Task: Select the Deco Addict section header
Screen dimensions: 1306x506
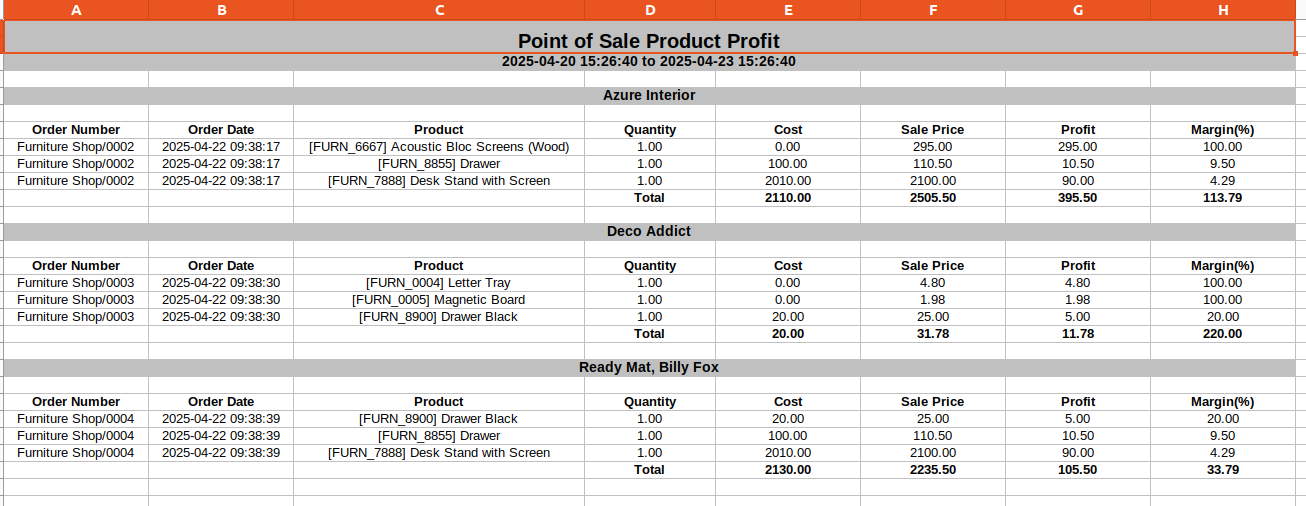Action: click(649, 232)
